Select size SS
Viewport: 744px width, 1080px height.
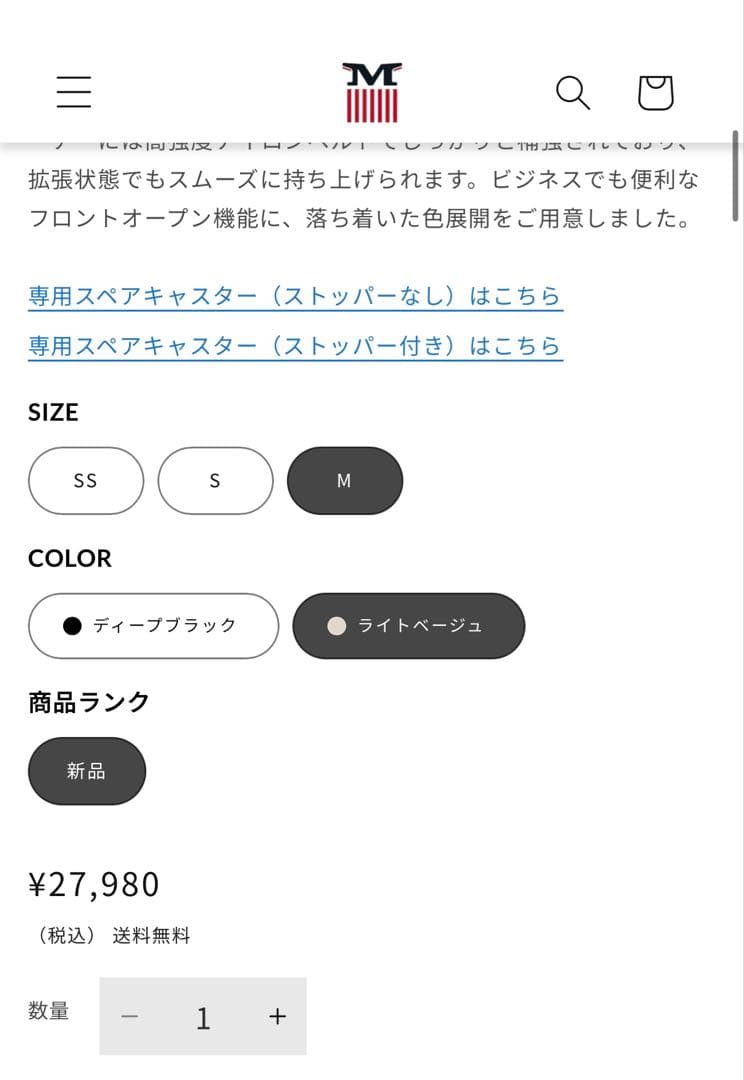86,480
